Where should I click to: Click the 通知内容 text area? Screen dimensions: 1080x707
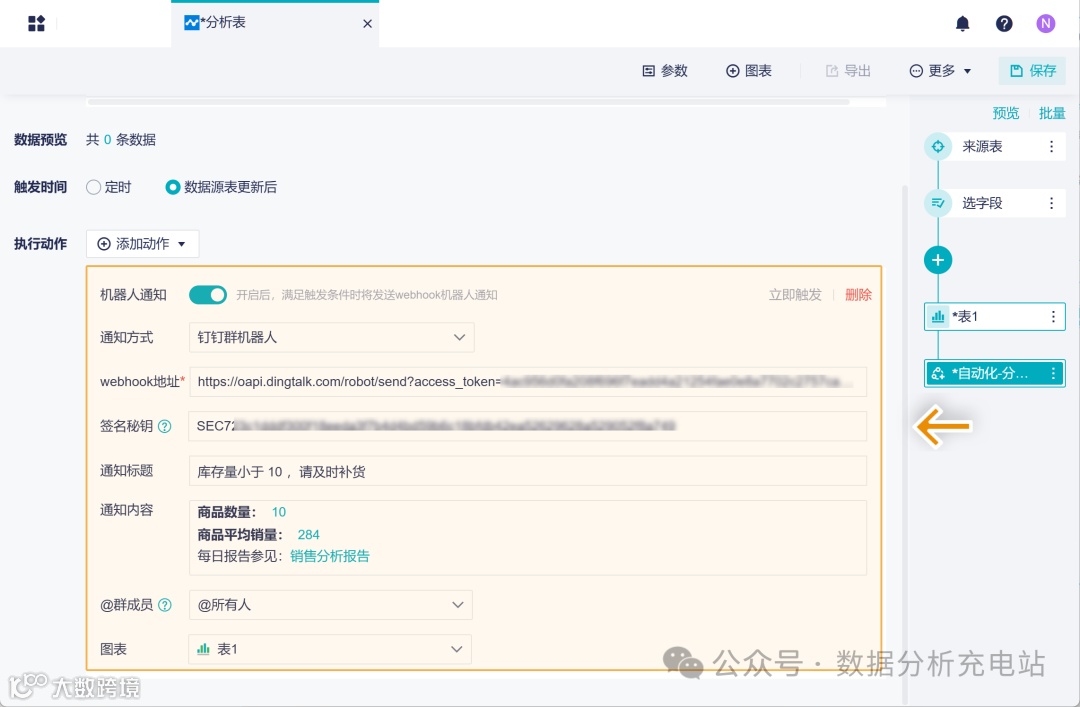pos(528,538)
